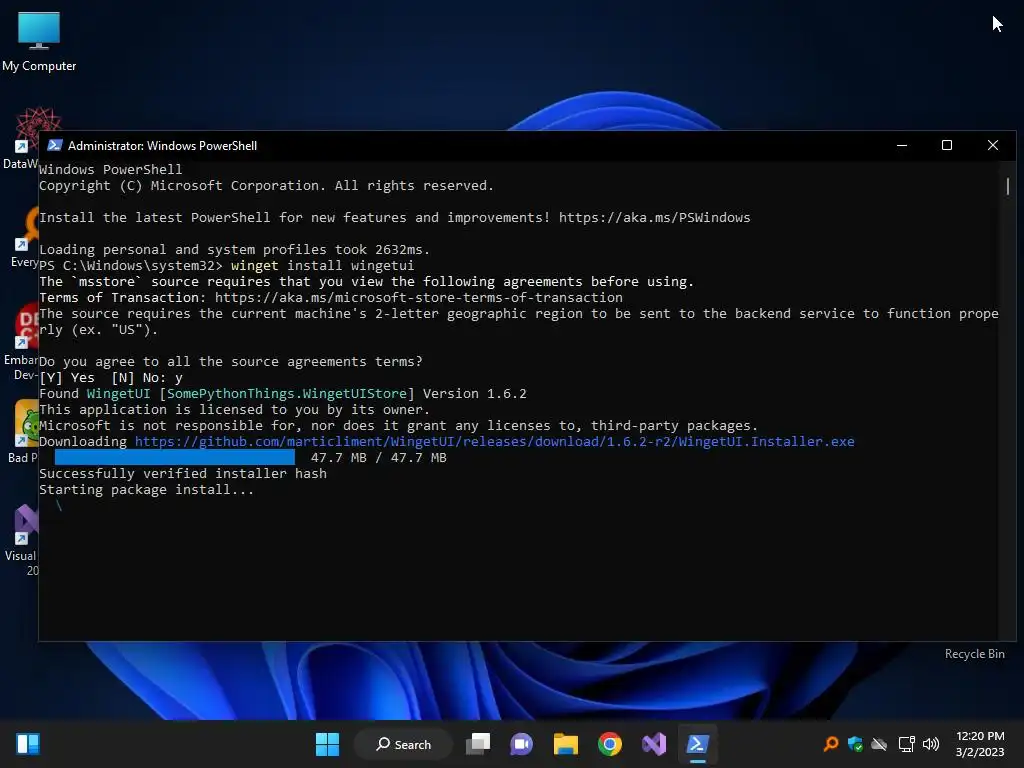Screen dimensions: 1024x768
Task: Open the Visual Studio desktop shortcut
Action: click(21, 540)
